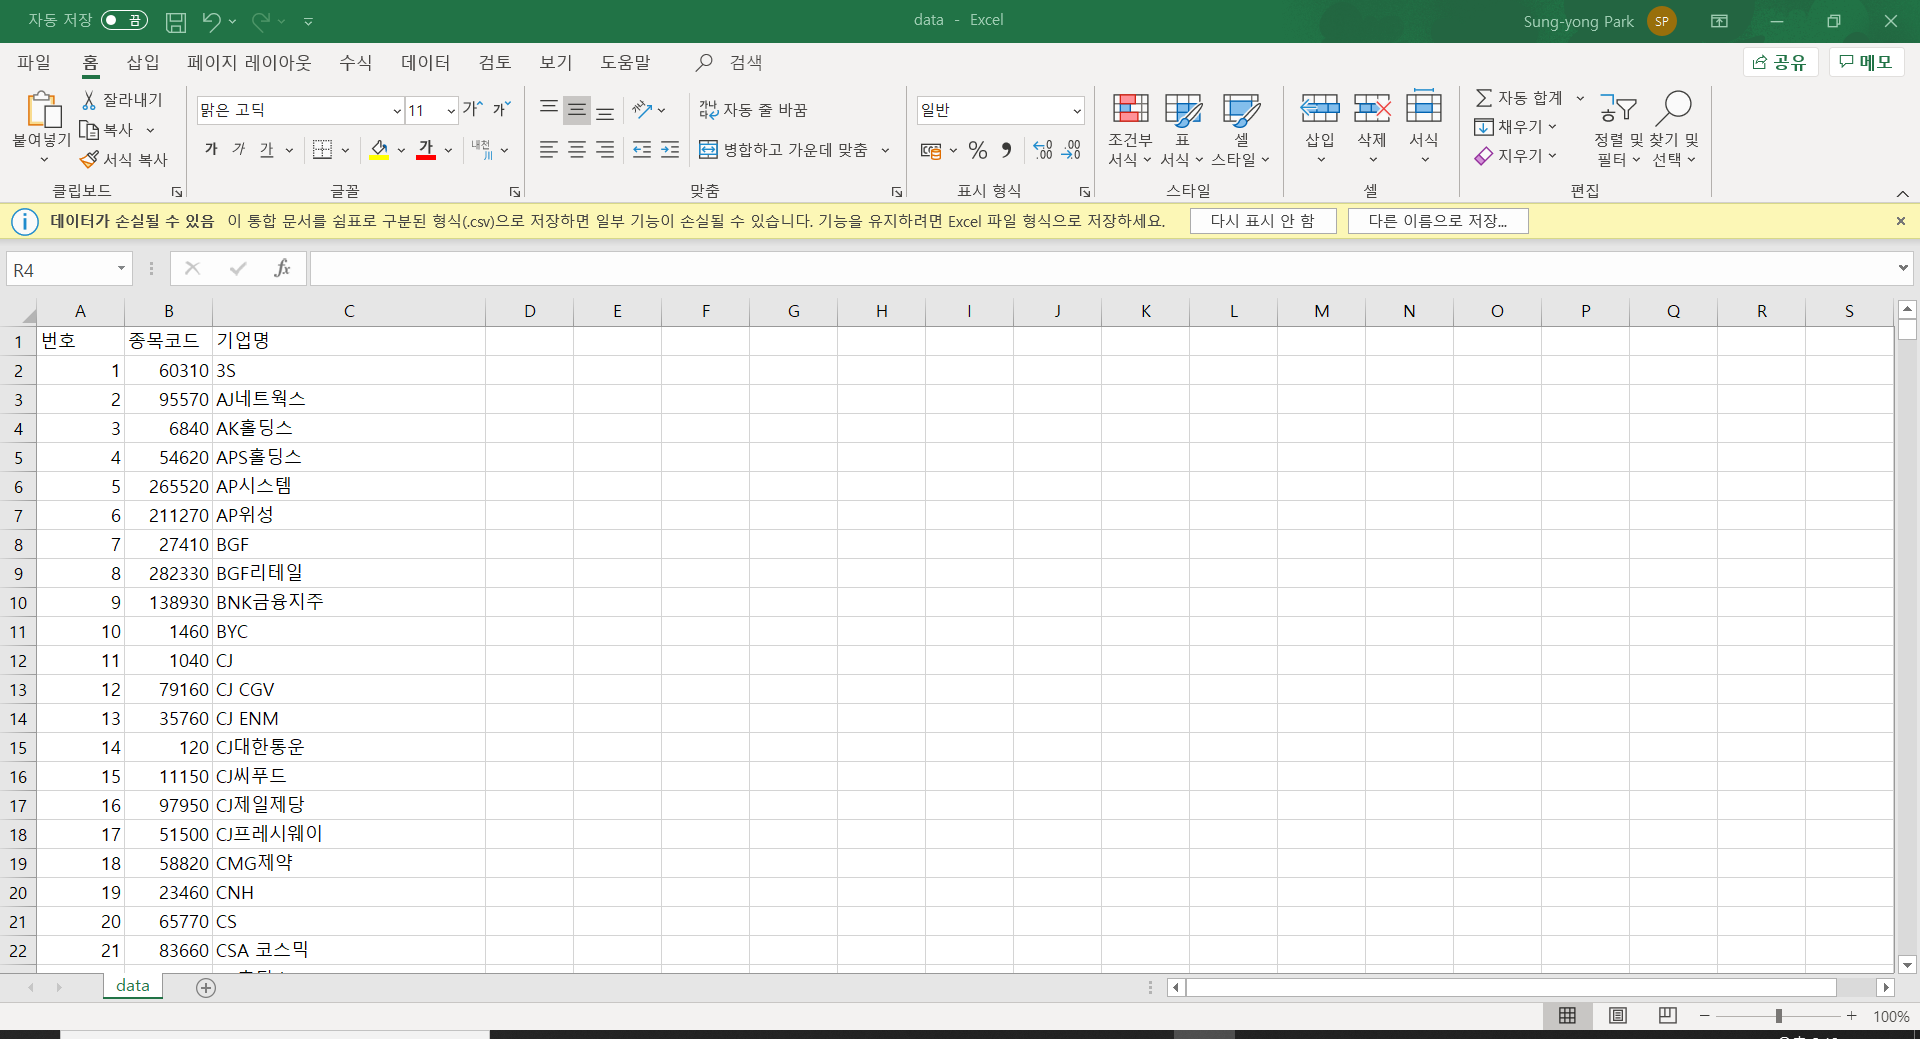
Task: Expand Merge & Center dropdown arrow
Action: [885, 150]
